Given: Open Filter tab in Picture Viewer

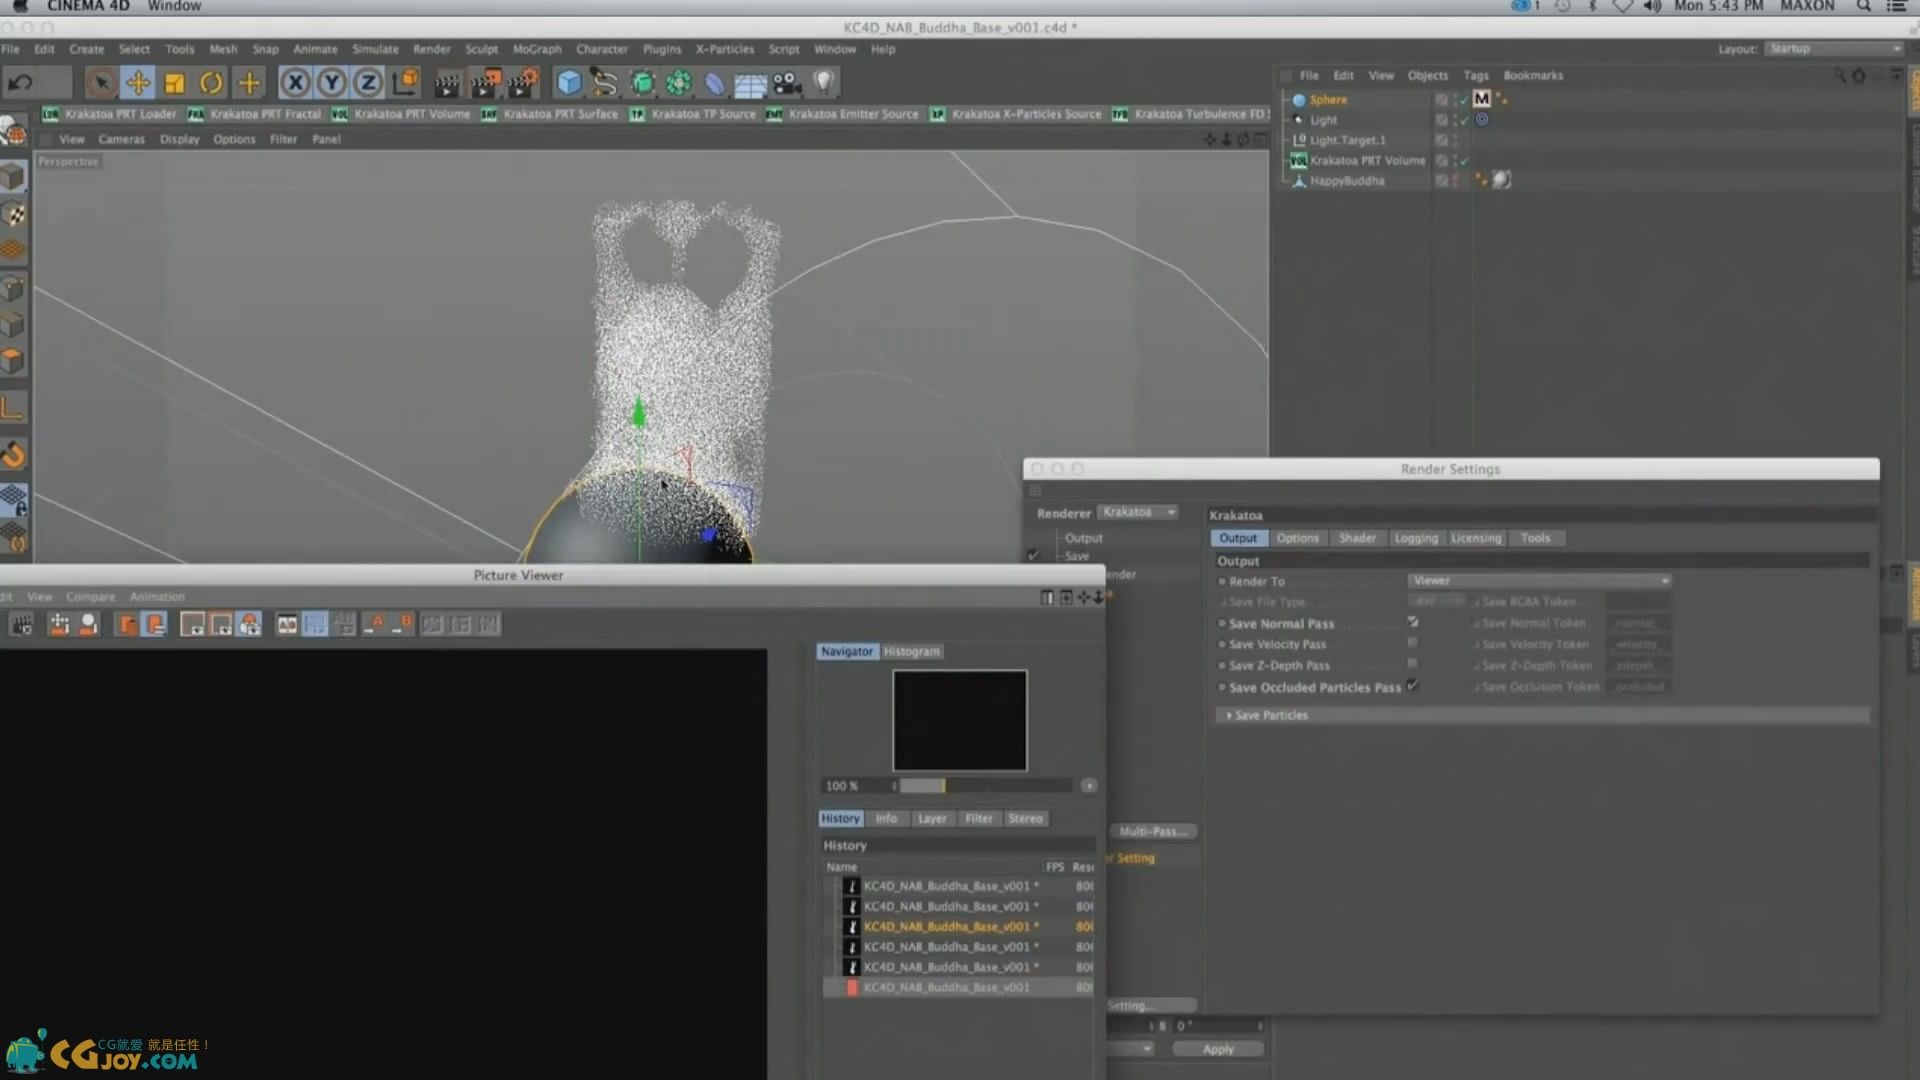Looking at the screenshot, I should click(x=979, y=819).
